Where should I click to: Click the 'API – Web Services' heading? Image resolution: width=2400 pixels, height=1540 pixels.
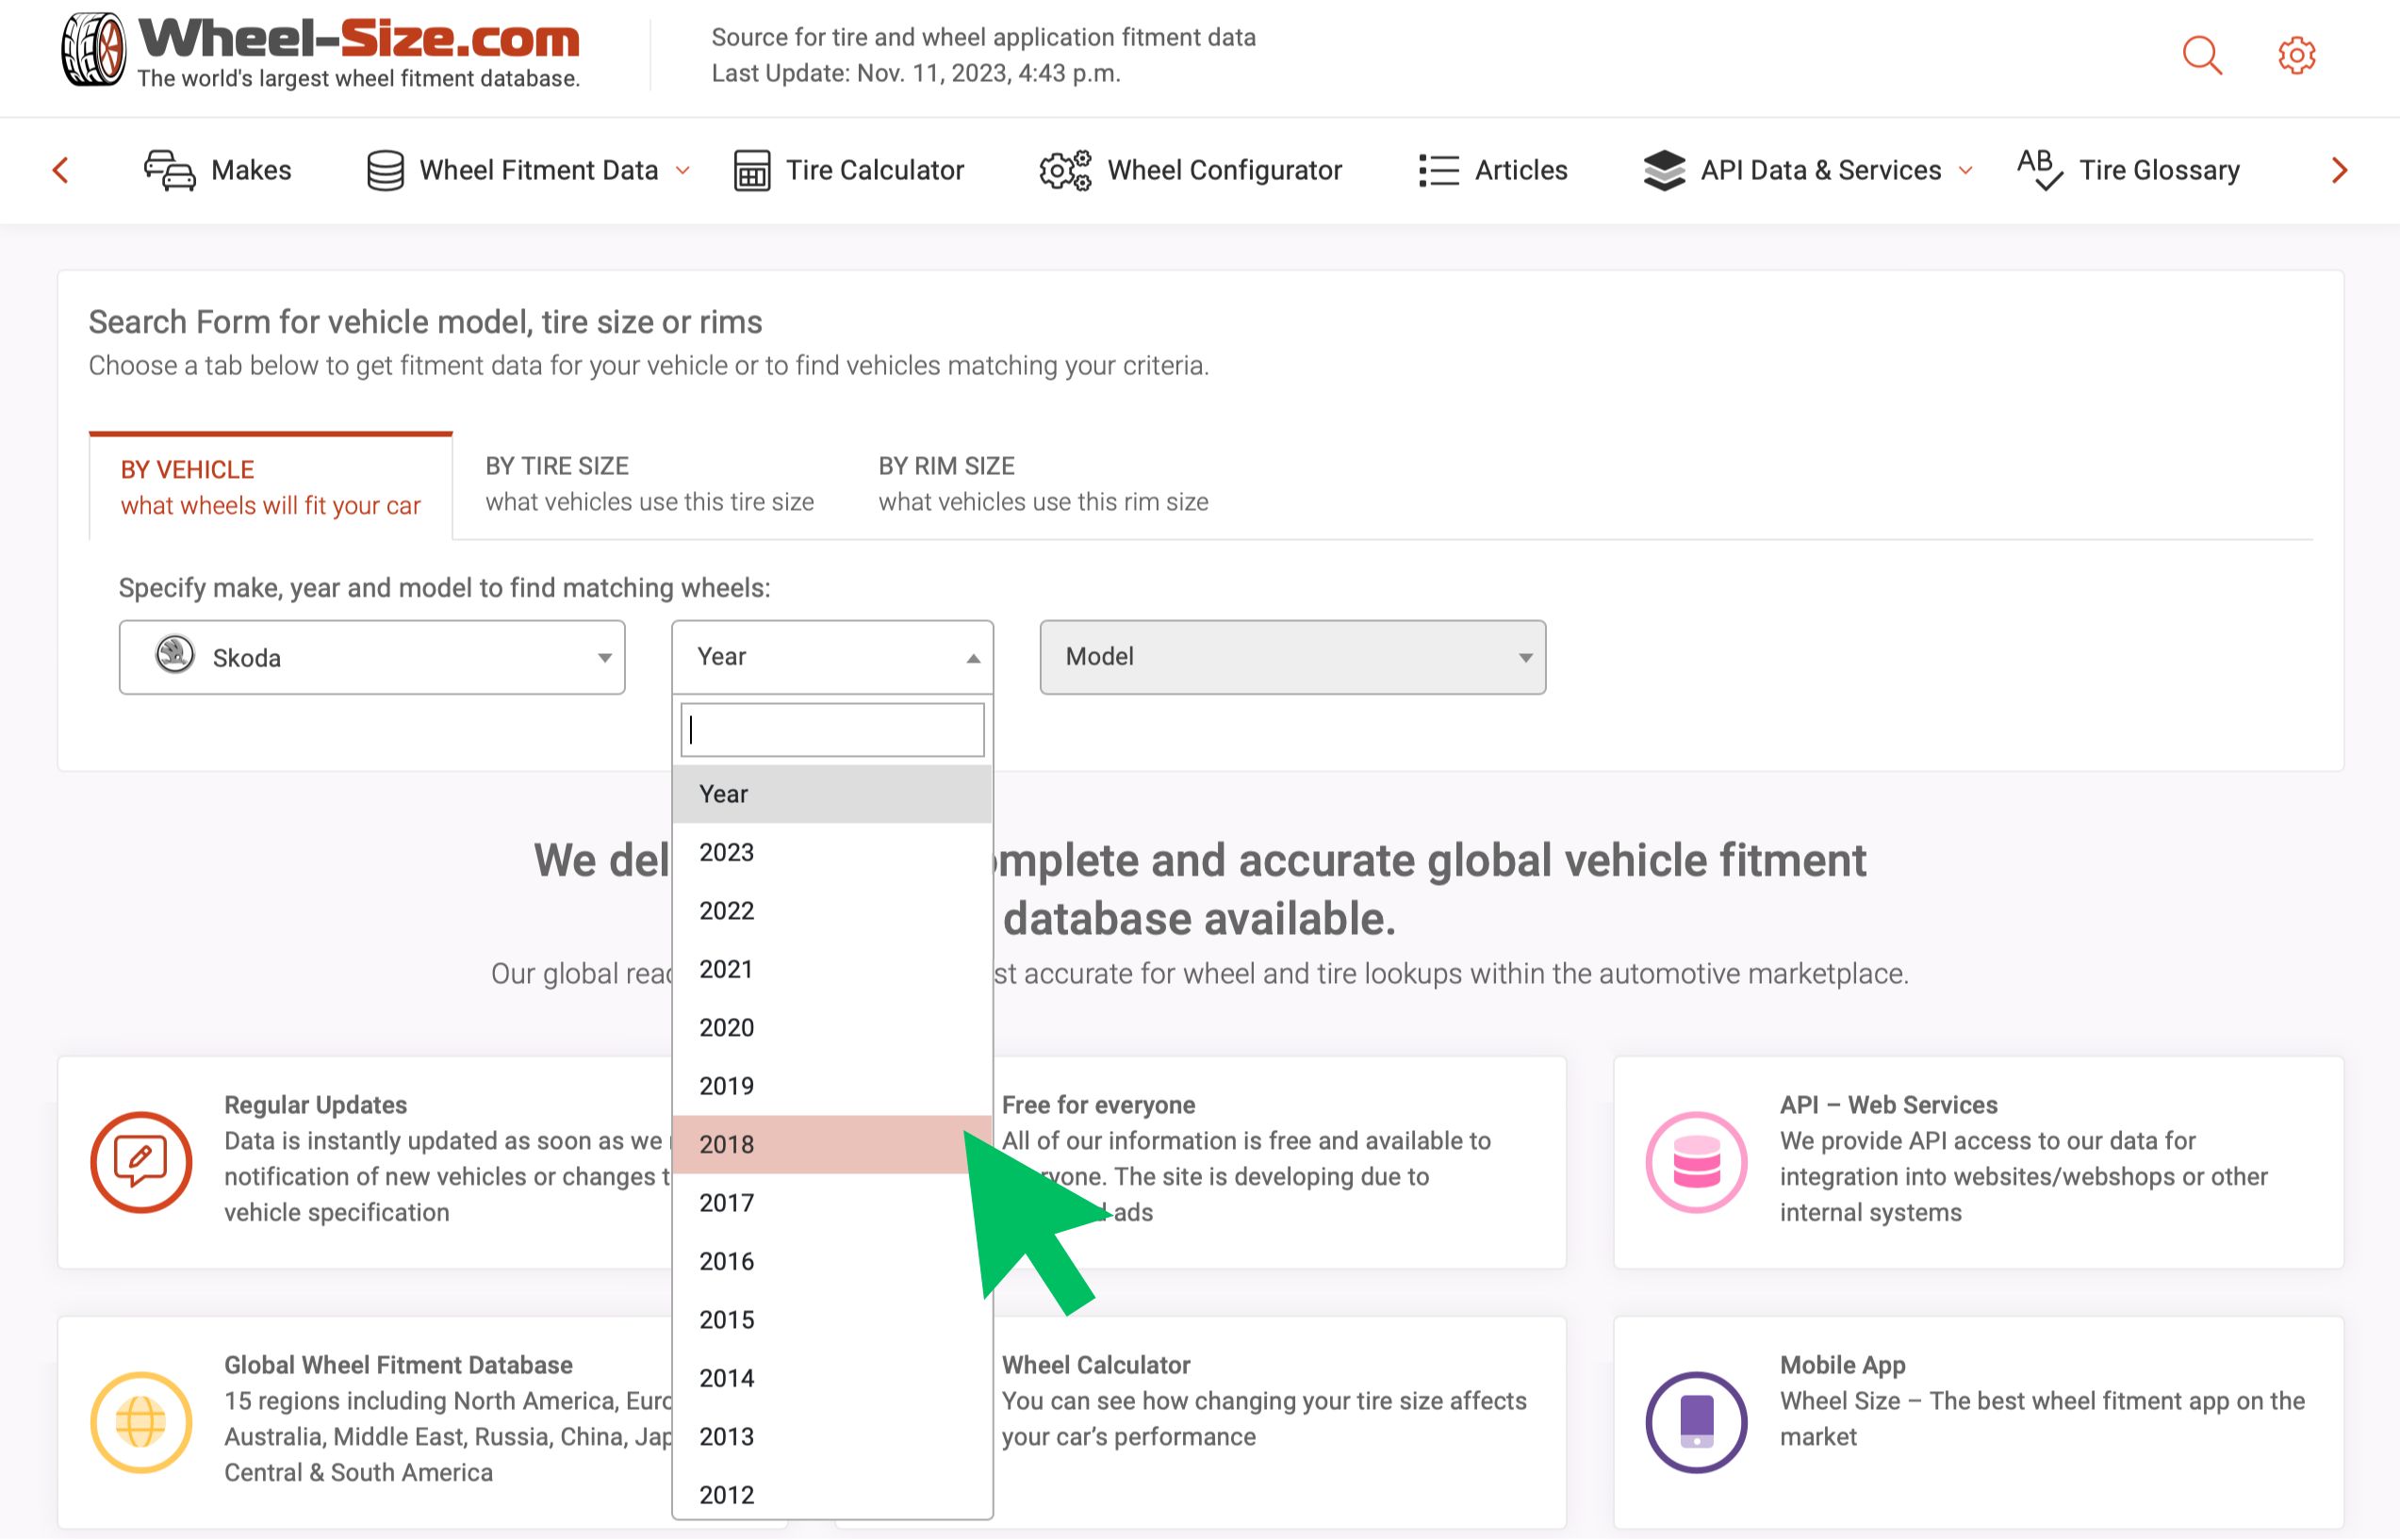(x=1888, y=1105)
